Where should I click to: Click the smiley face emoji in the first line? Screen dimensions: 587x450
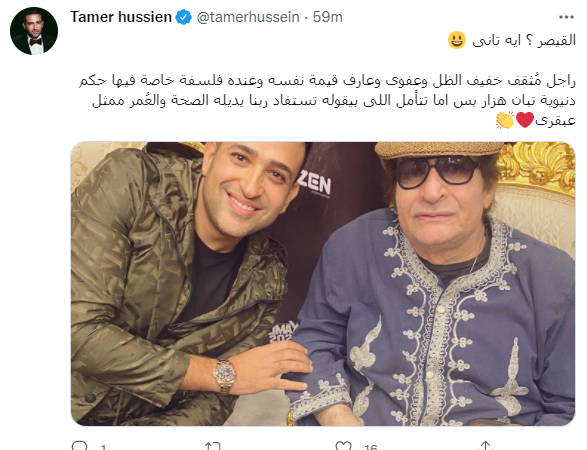point(457,40)
